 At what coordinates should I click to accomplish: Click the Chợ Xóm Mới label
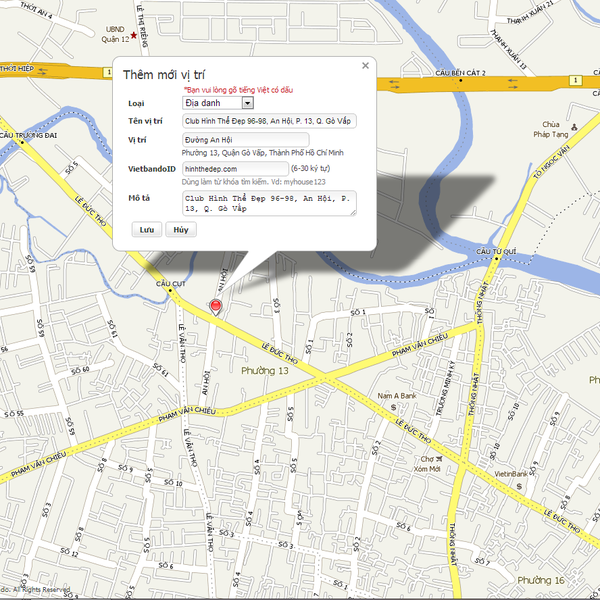click(x=427, y=464)
